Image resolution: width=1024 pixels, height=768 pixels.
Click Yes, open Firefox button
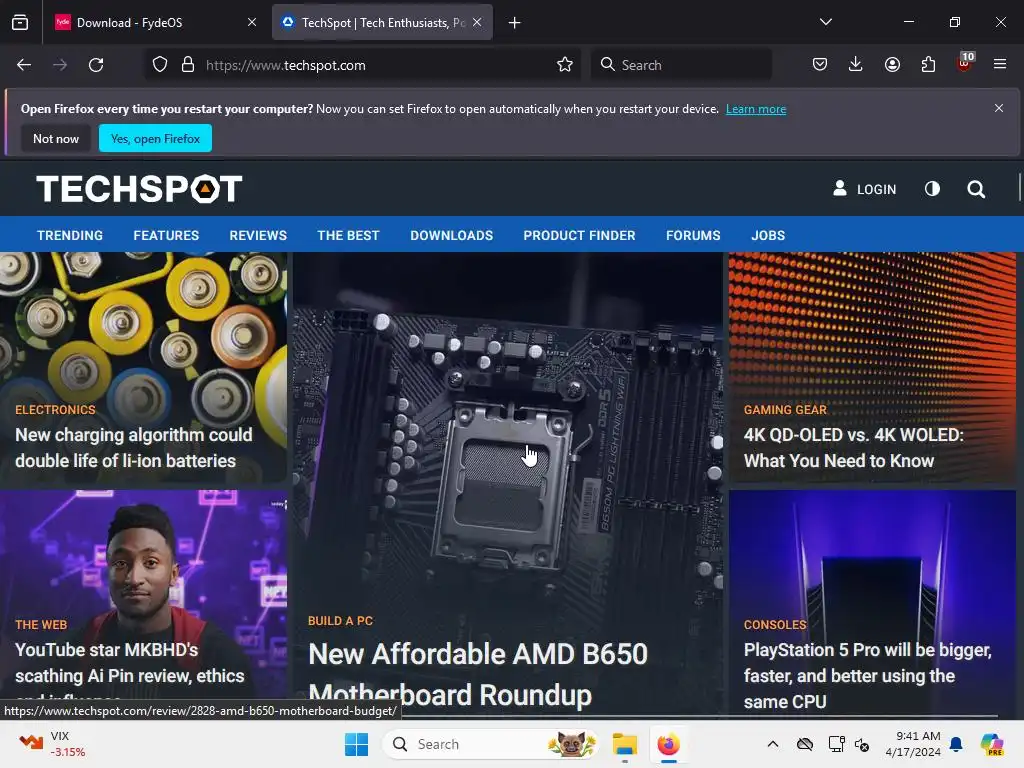(x=155, y=138)
